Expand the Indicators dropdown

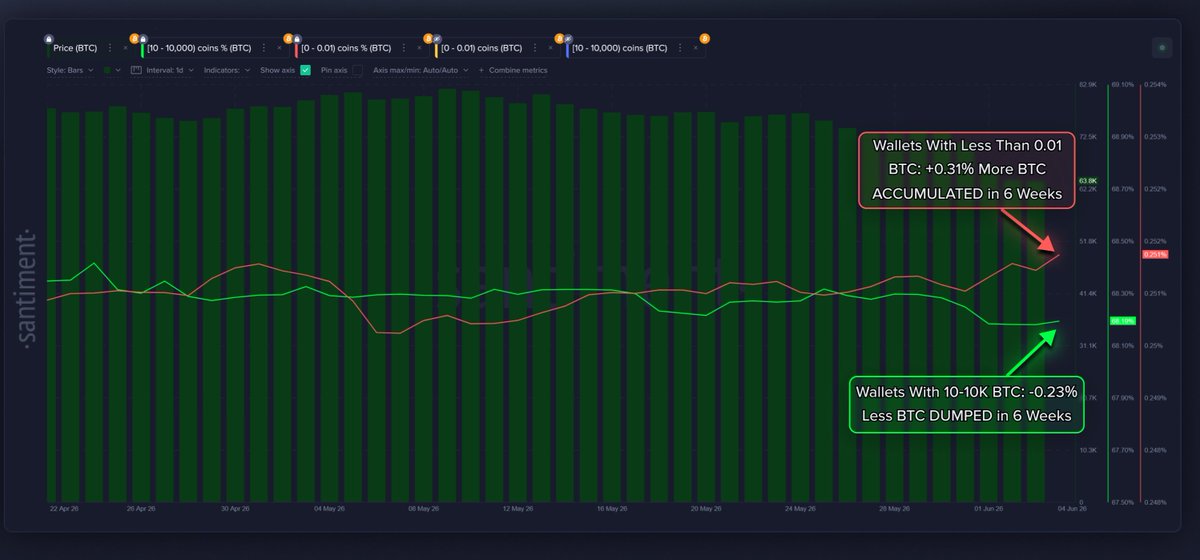tap(227, 70)
